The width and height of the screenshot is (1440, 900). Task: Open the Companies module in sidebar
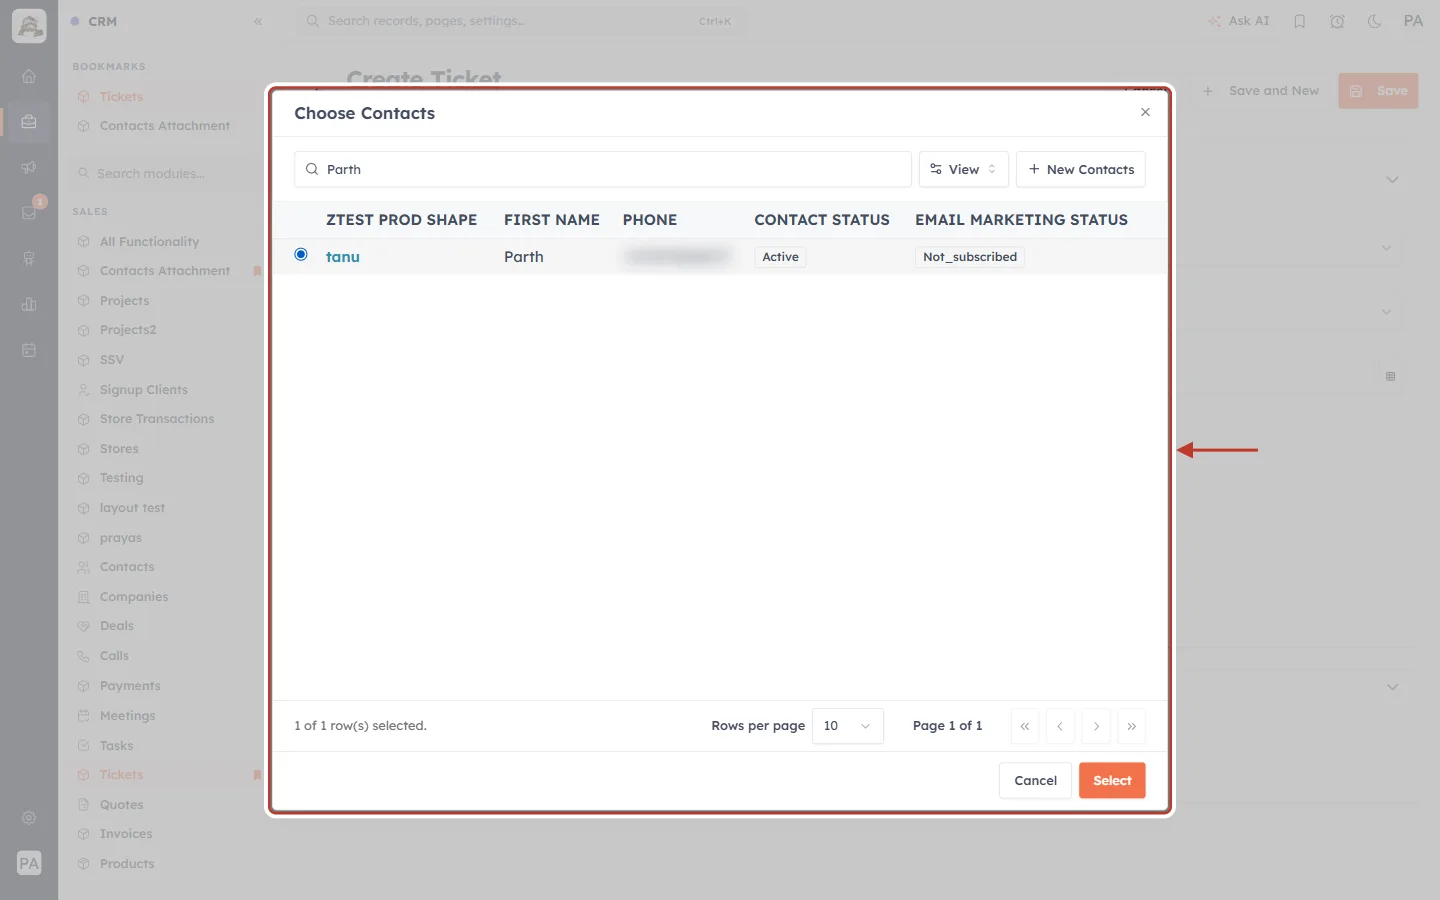click(133, 597)
